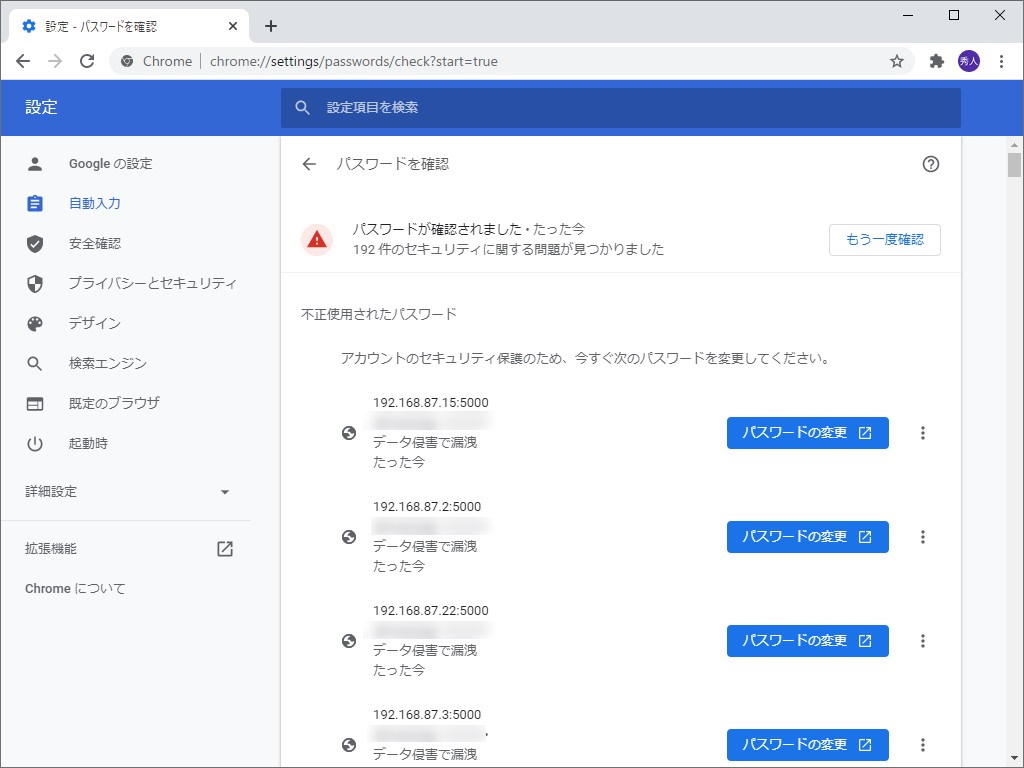Open Chrome's three-dot menu
Viewport: 1024px width, 768px height.
tap(1003, 61)
